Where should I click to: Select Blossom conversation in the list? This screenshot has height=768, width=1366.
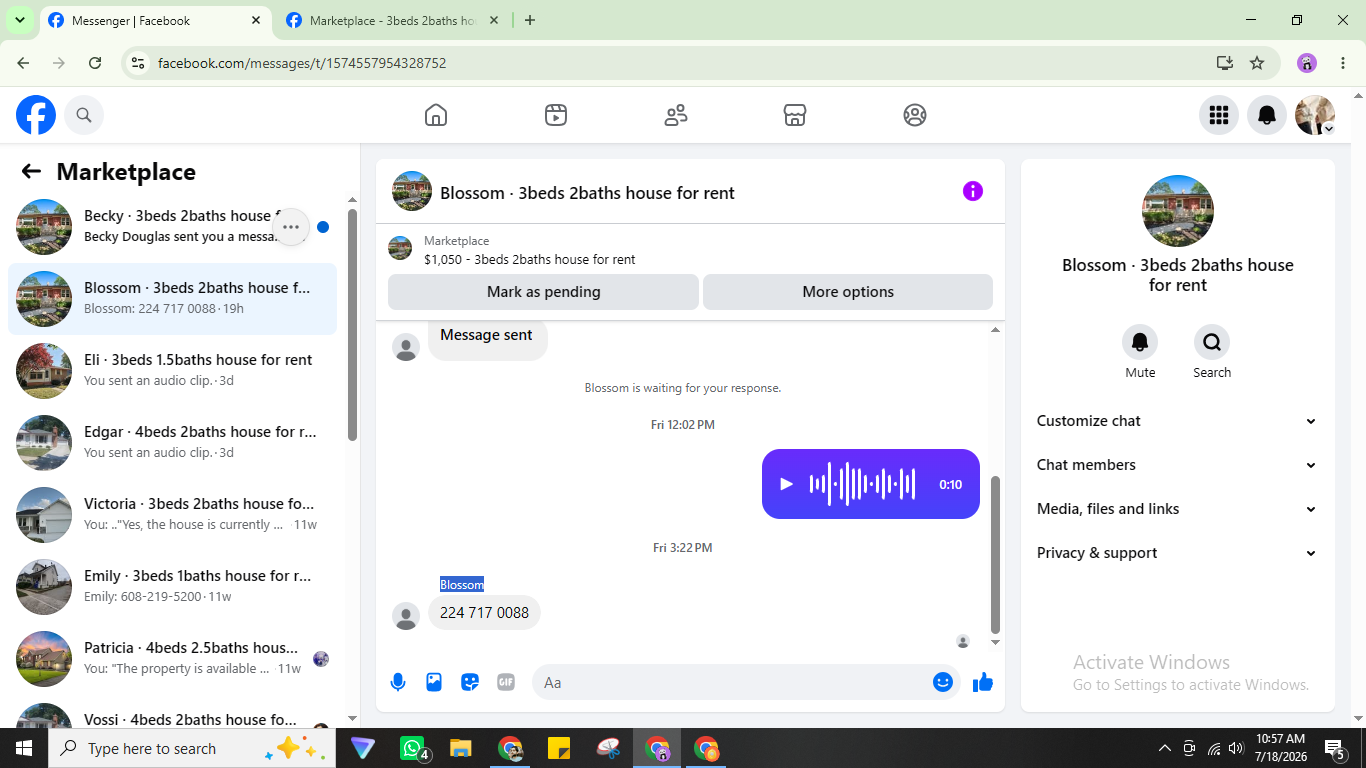tap(172, 299)
